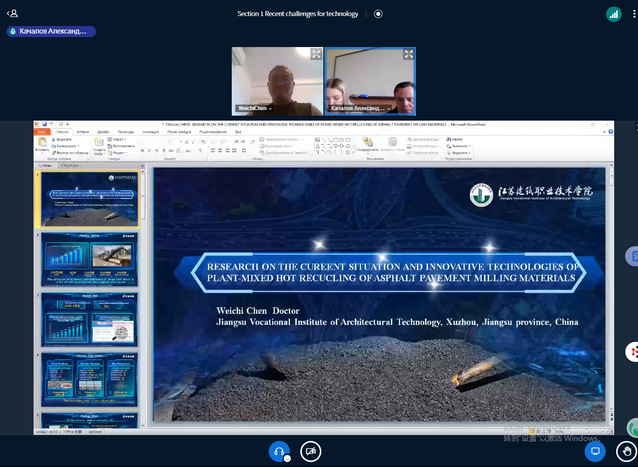Viewport: 638px width, 467px height.
Task: Open the connection status signal icon
Action: click(x=613, y=14)
